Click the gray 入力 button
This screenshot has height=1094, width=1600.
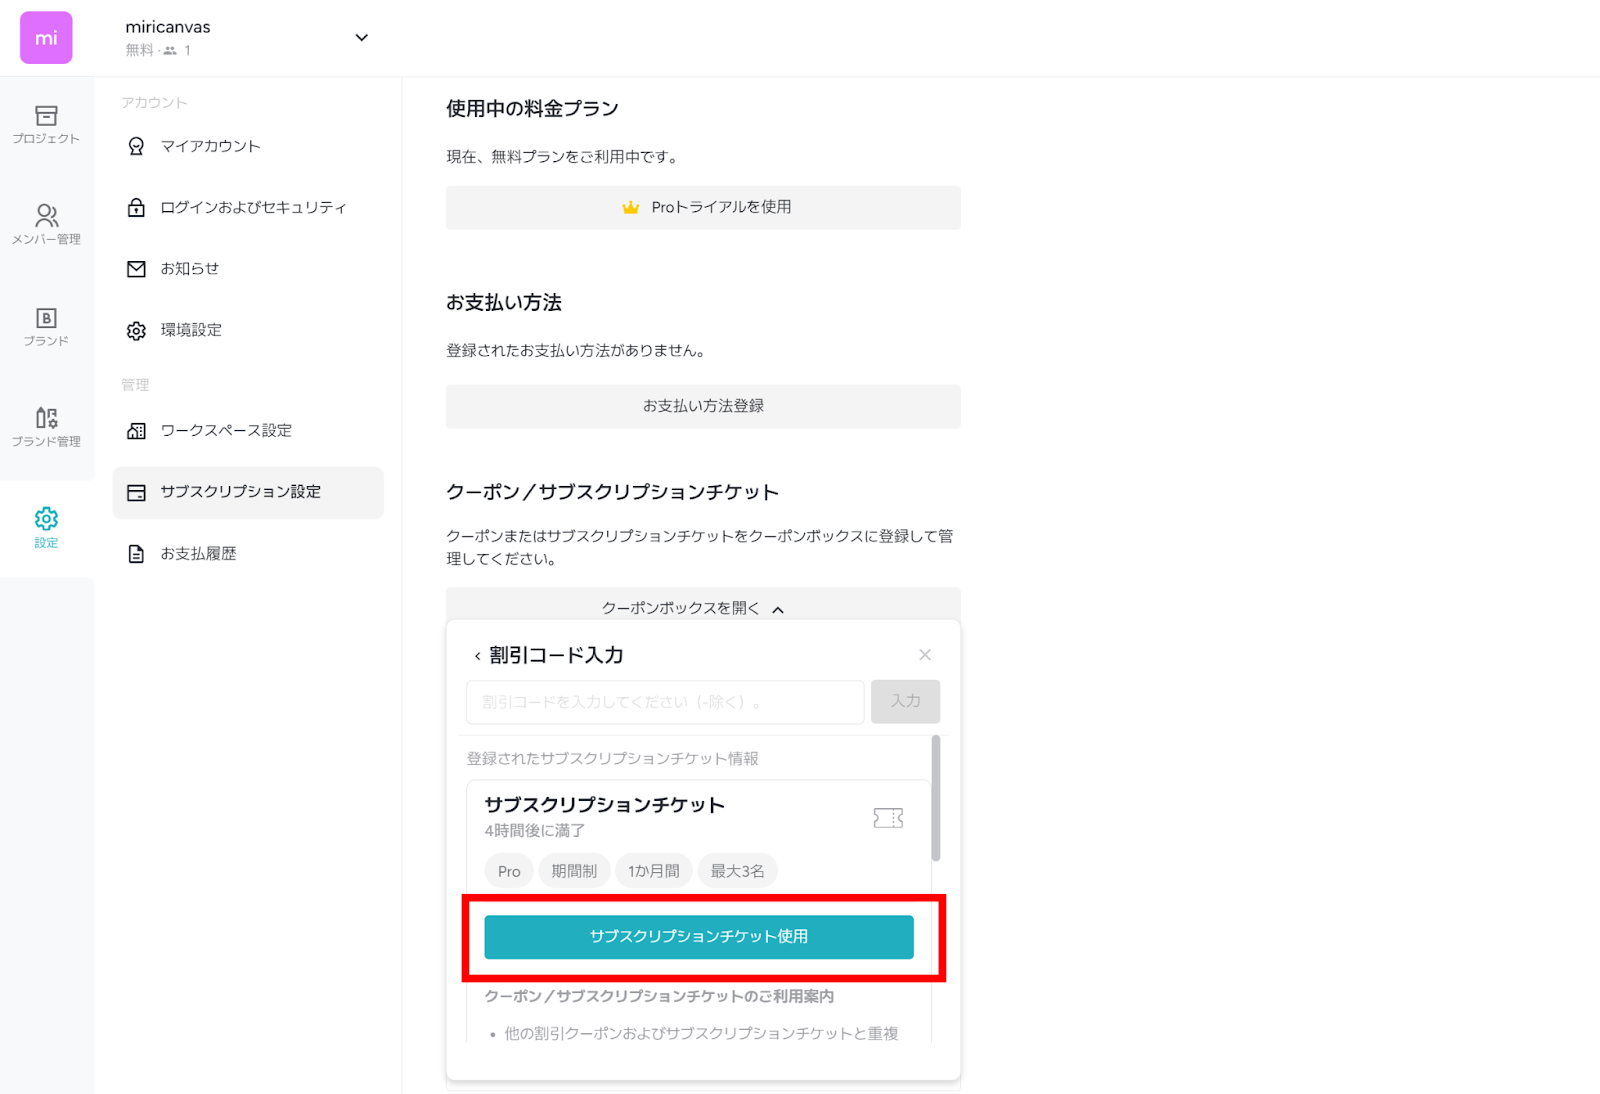[x=905, y=702]
